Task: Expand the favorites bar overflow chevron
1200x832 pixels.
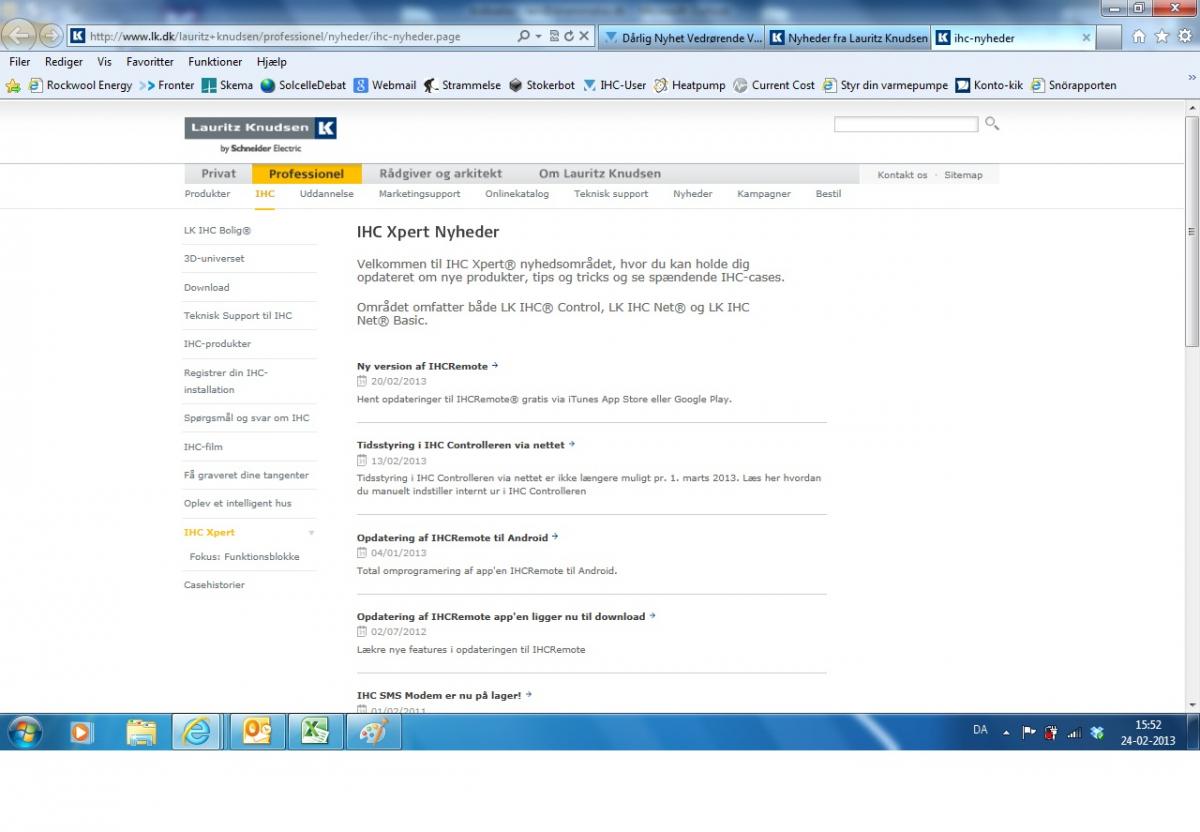Action: coord(1189,78)
